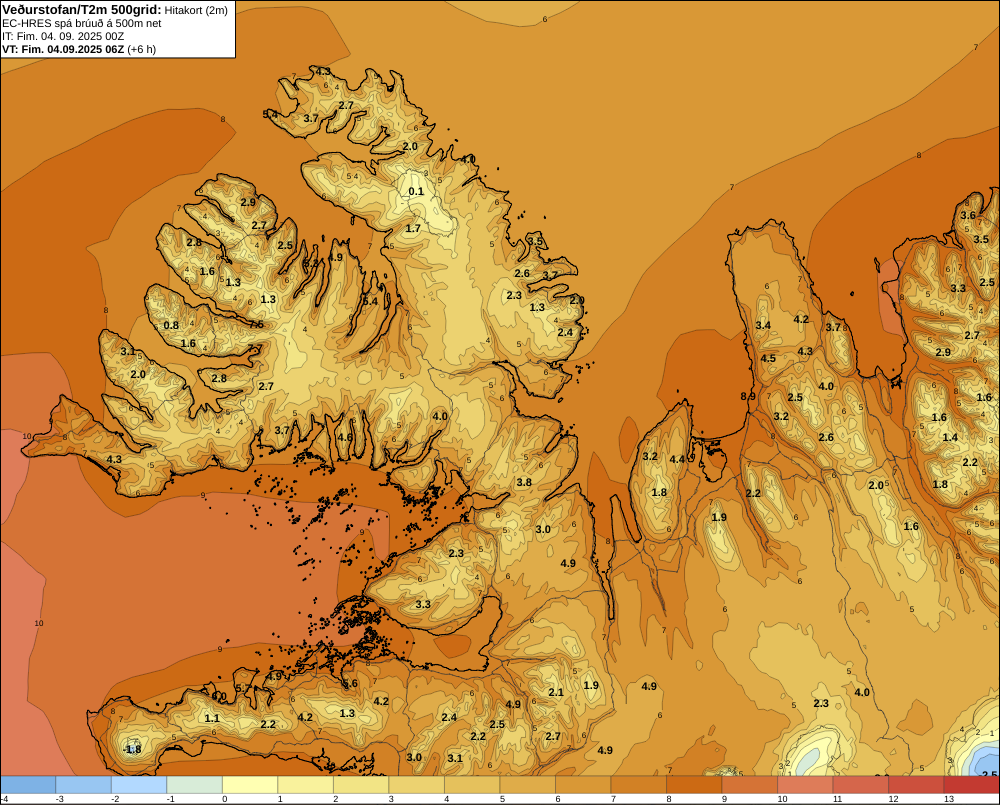
Task: Click the '-1.8' temperature value on the map
Action: pos(132,749)
